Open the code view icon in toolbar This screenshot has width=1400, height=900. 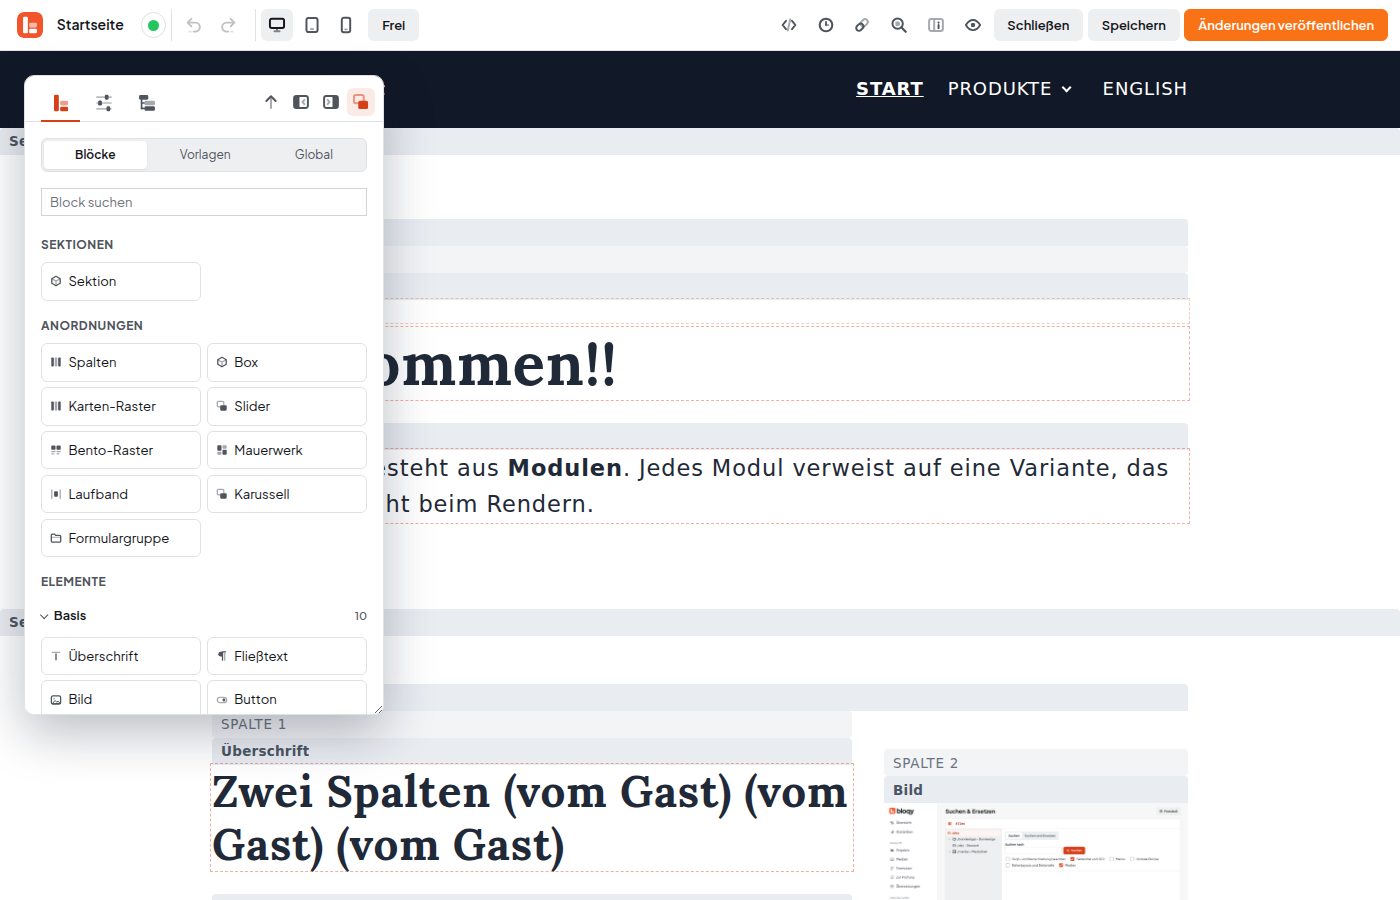tap(789, 25)
